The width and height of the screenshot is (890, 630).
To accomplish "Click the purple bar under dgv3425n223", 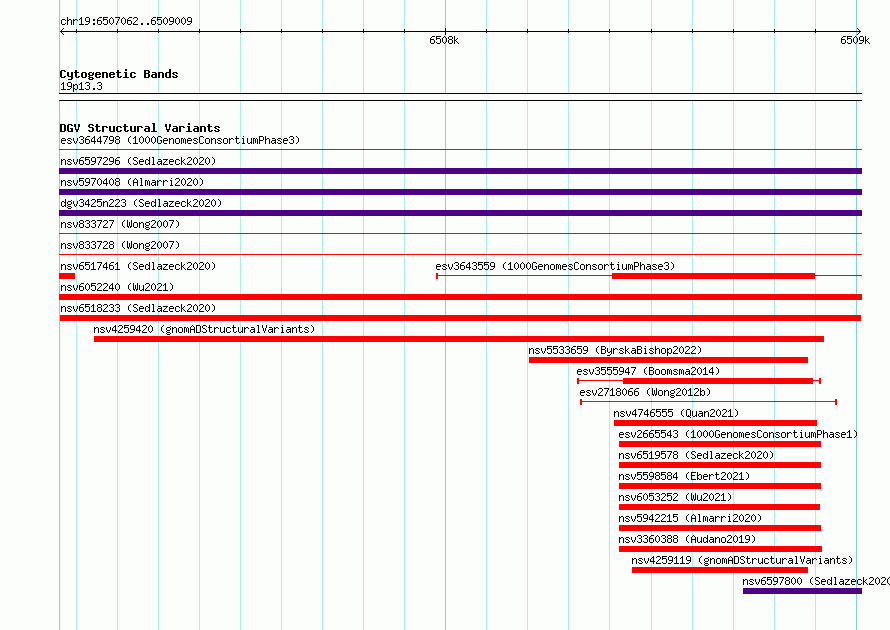I will pos(460,213).
